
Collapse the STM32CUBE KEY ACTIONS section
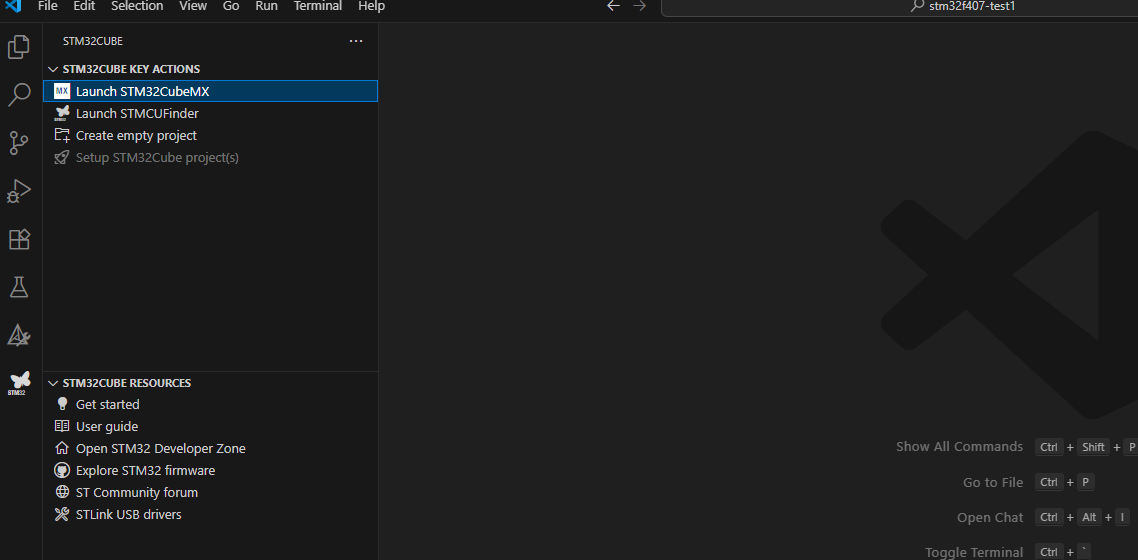coord(52,69)
